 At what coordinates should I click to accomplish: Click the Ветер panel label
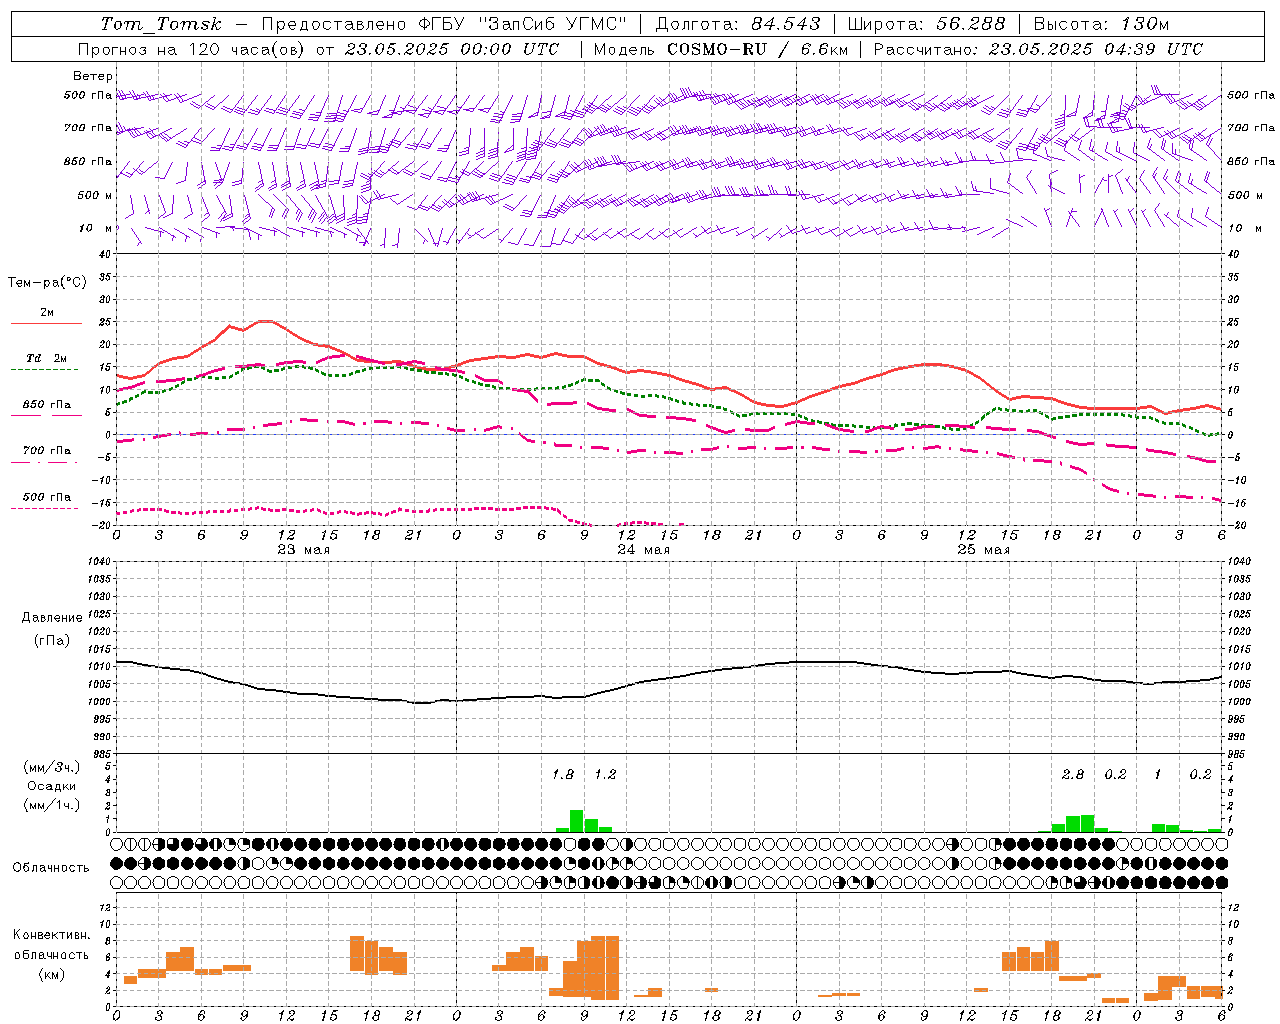pos(92,76)
